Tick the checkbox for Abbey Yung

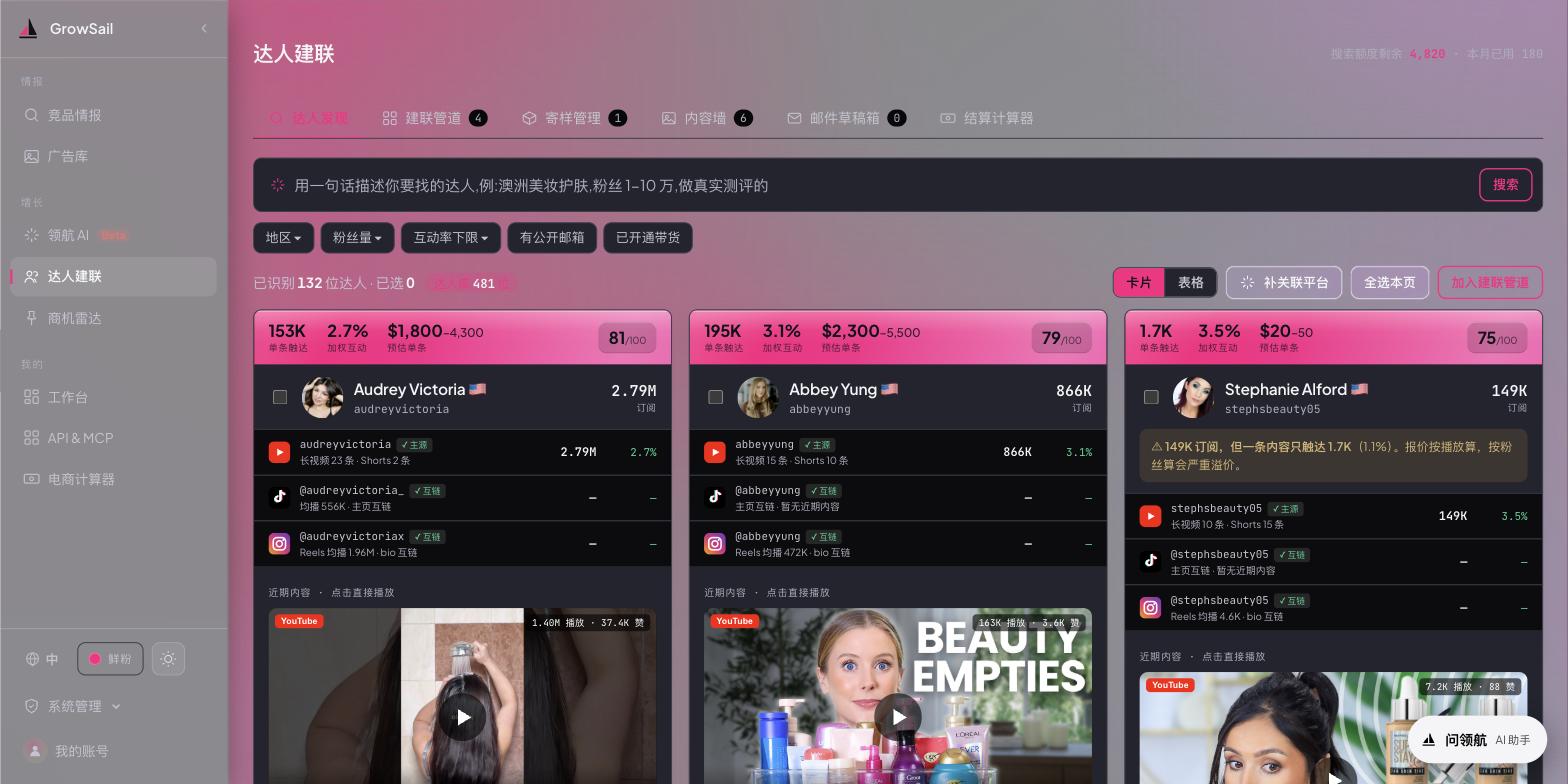pyautogui.click(x=715, y=397)
